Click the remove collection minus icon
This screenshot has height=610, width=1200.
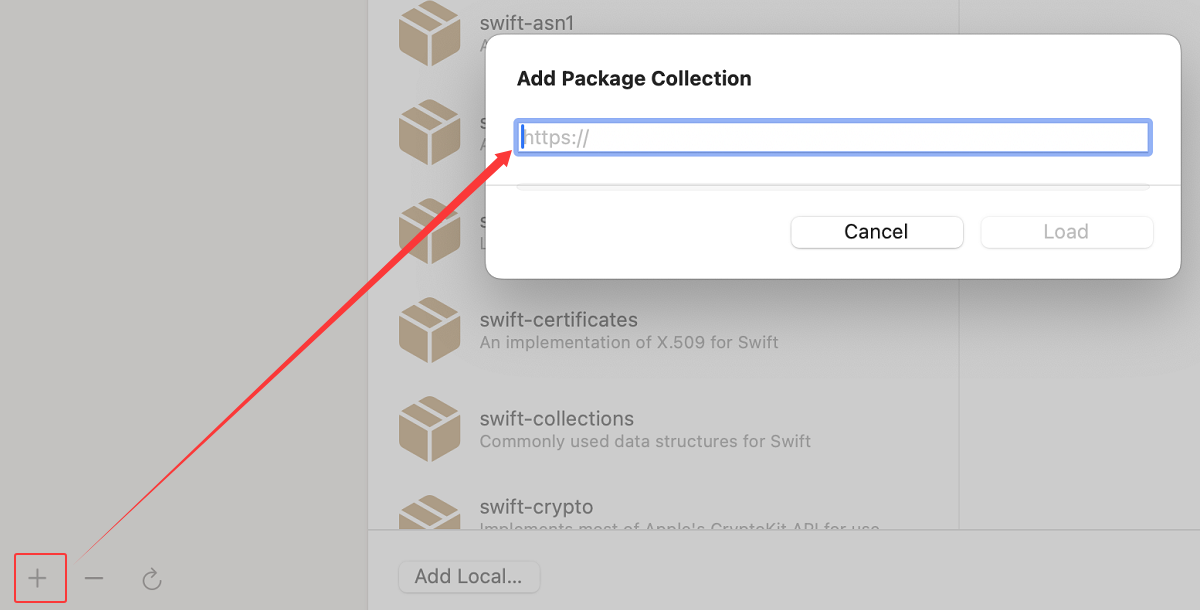94,578
